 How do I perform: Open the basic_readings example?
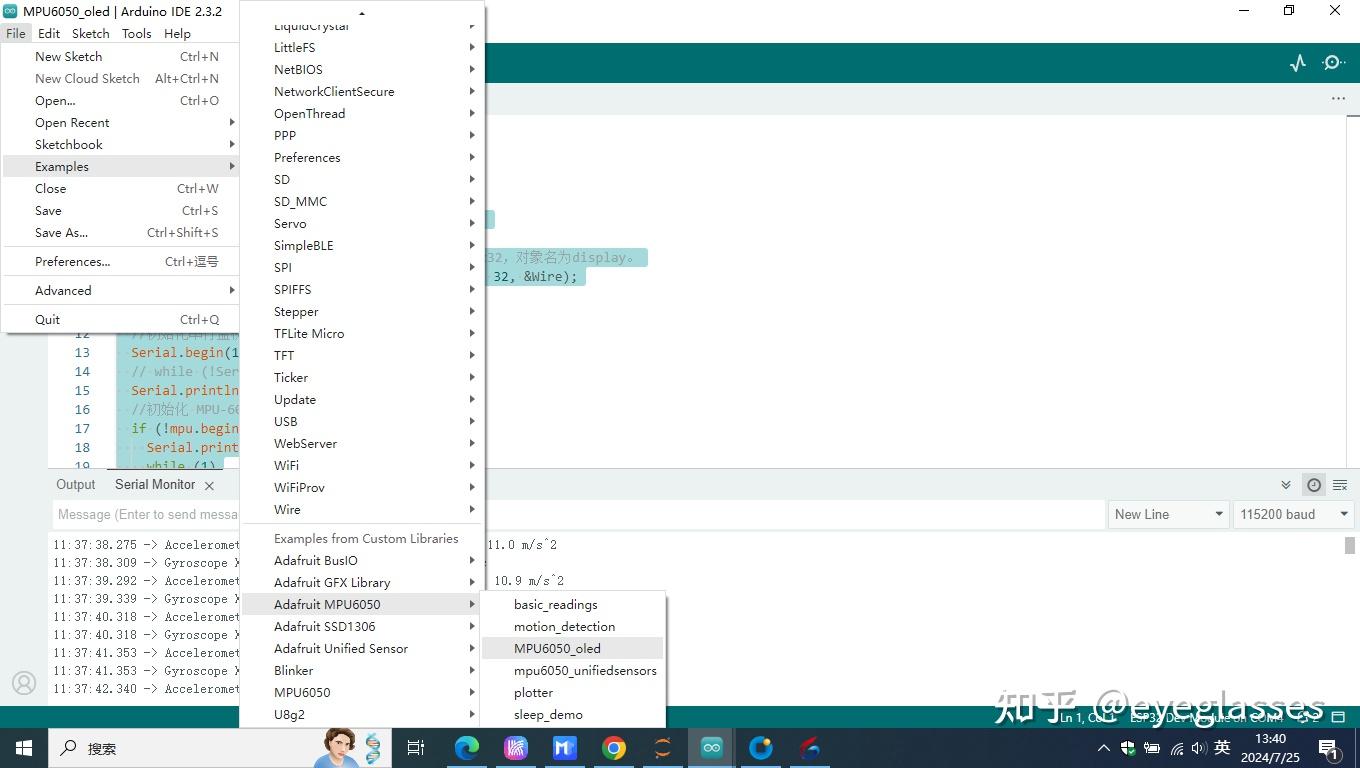tap(572, 604)
